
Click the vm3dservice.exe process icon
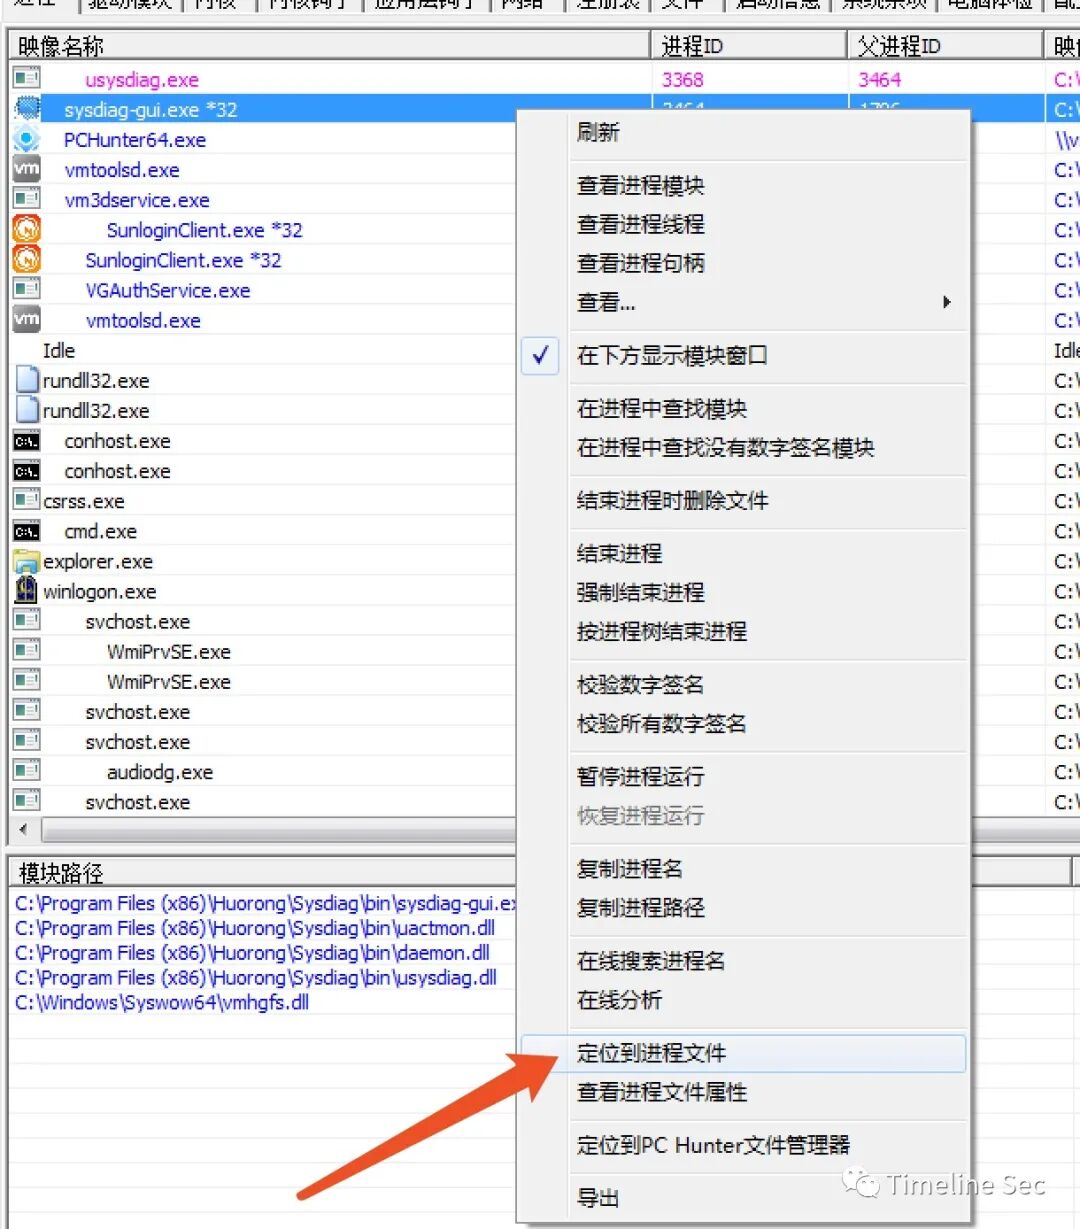25,200
